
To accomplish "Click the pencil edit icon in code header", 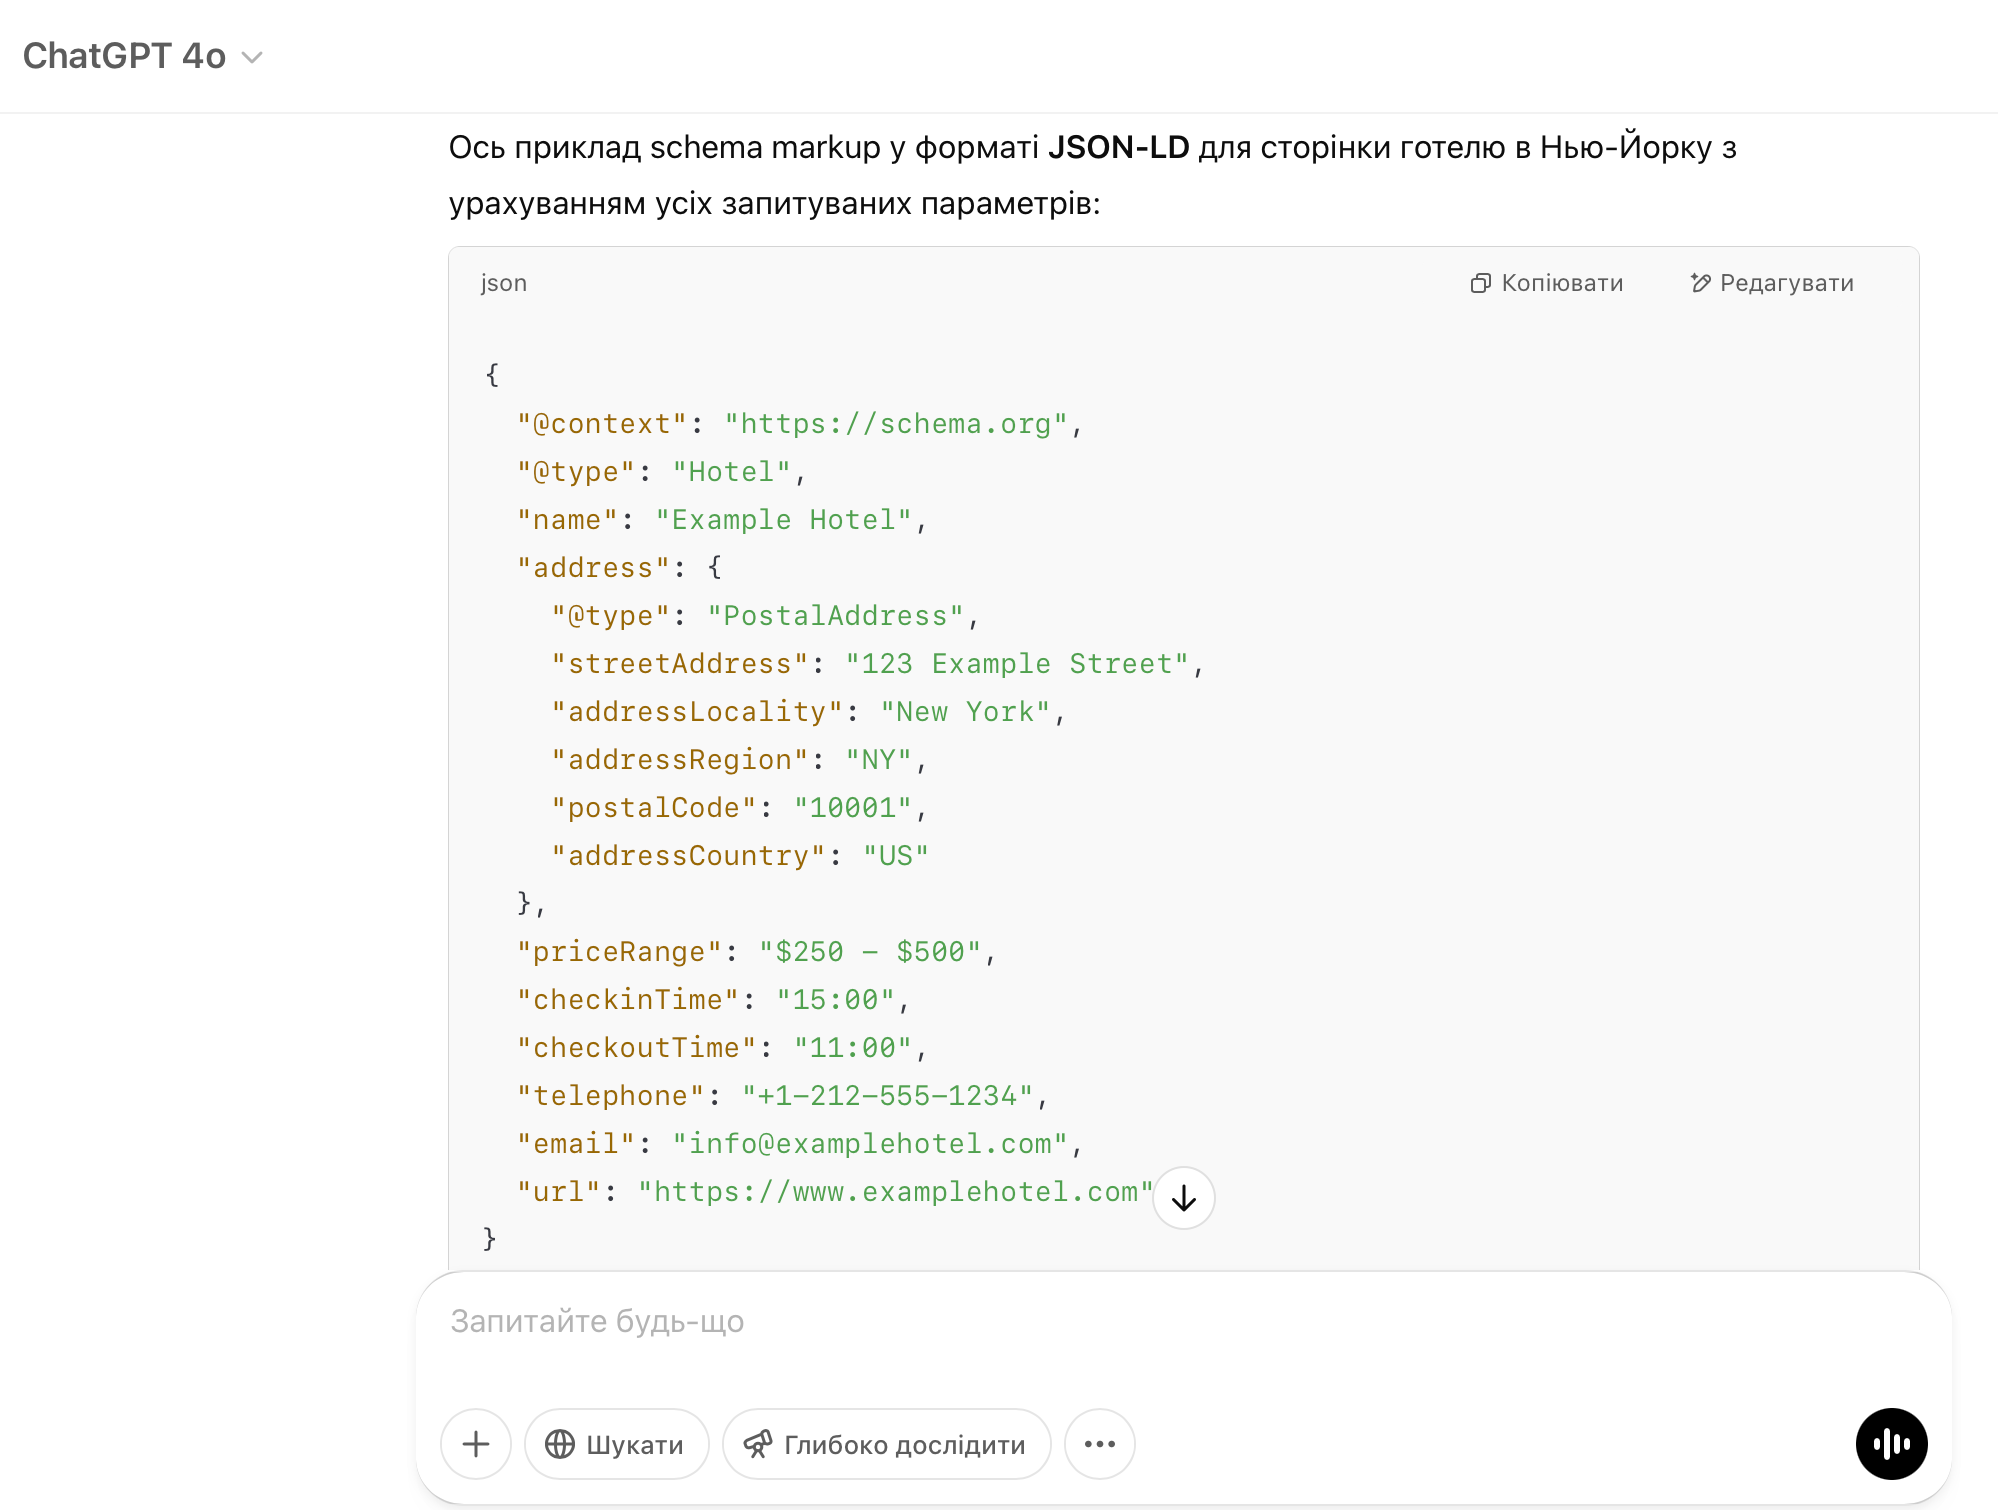I will (1700, 283).
